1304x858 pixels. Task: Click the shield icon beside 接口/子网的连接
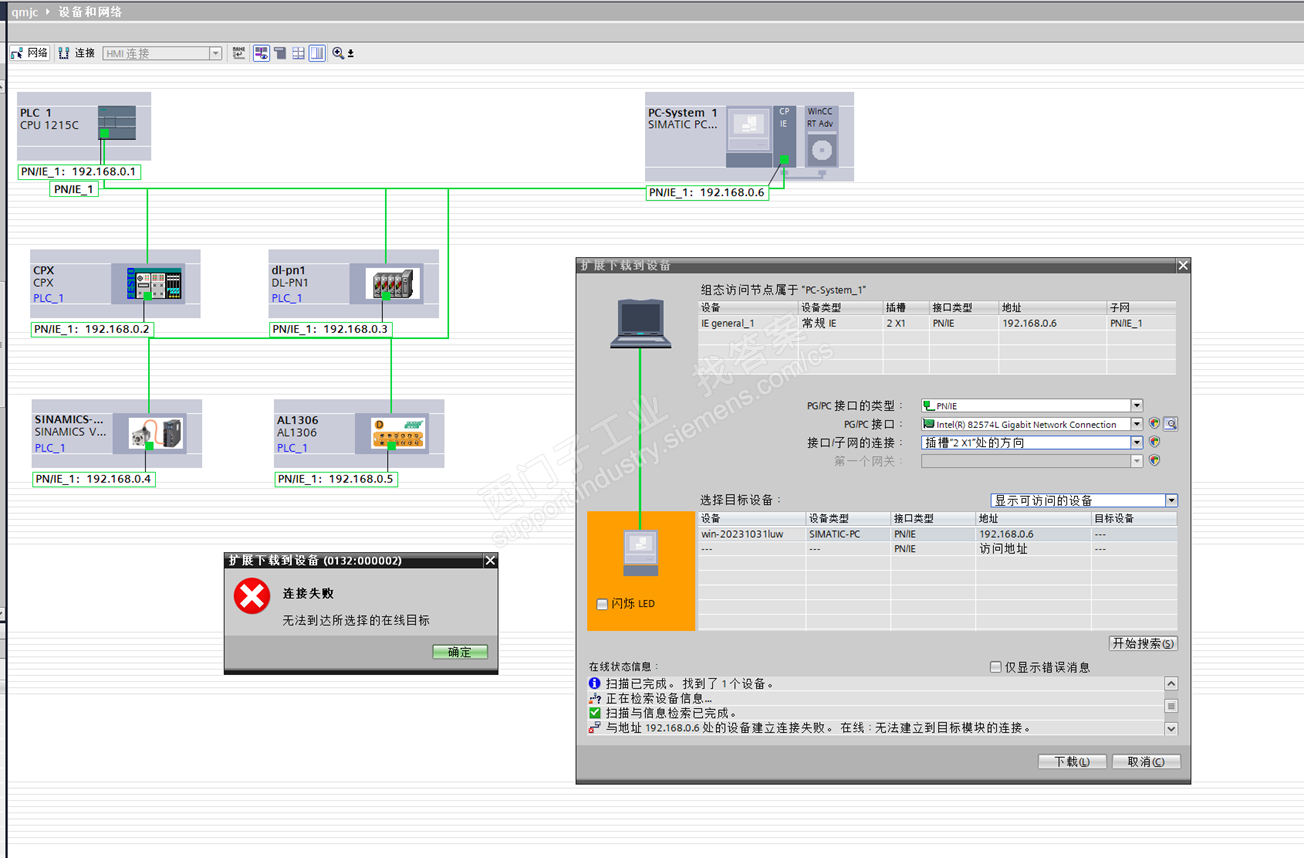pos(1154,442)
